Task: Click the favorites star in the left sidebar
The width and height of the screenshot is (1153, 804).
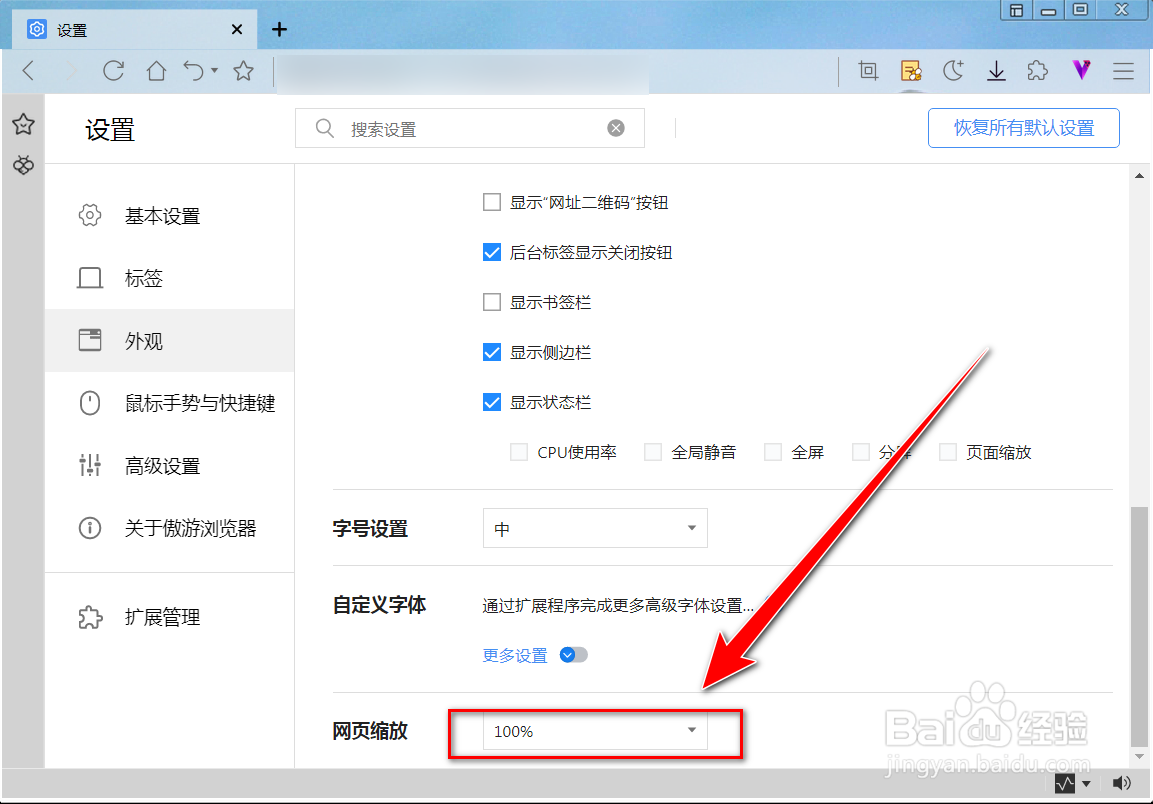Action: click(x=23, y=124)
